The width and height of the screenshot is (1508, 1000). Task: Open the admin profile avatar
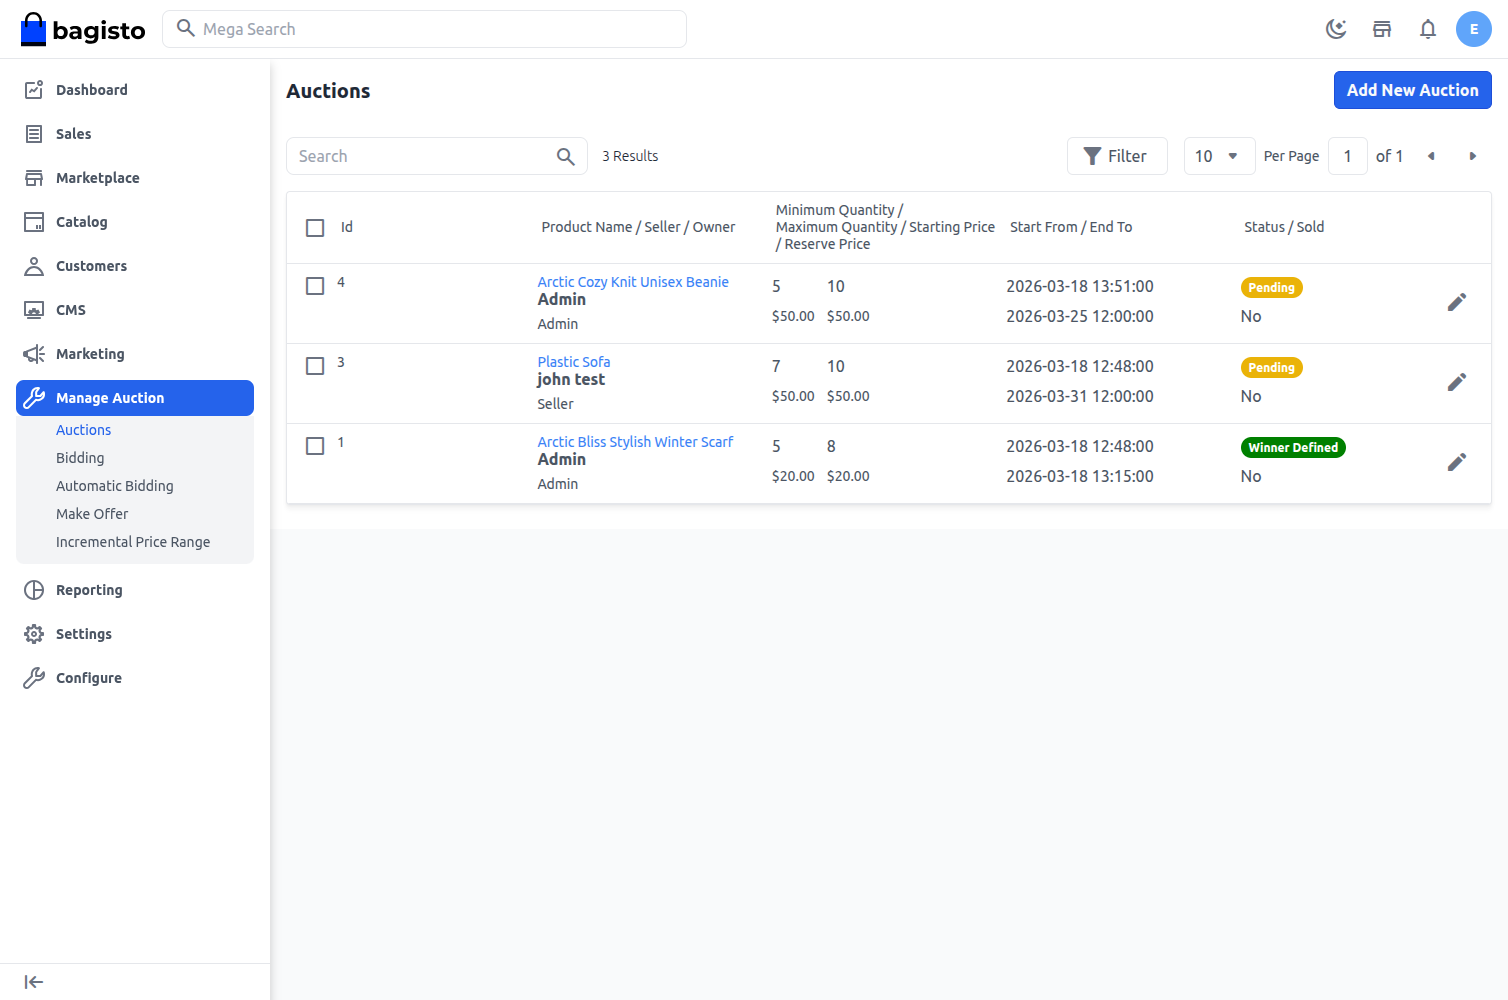pos(1473,29)
